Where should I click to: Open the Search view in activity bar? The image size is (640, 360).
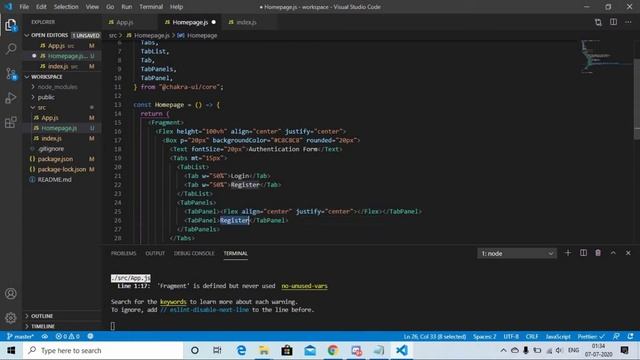pos(11,49)
